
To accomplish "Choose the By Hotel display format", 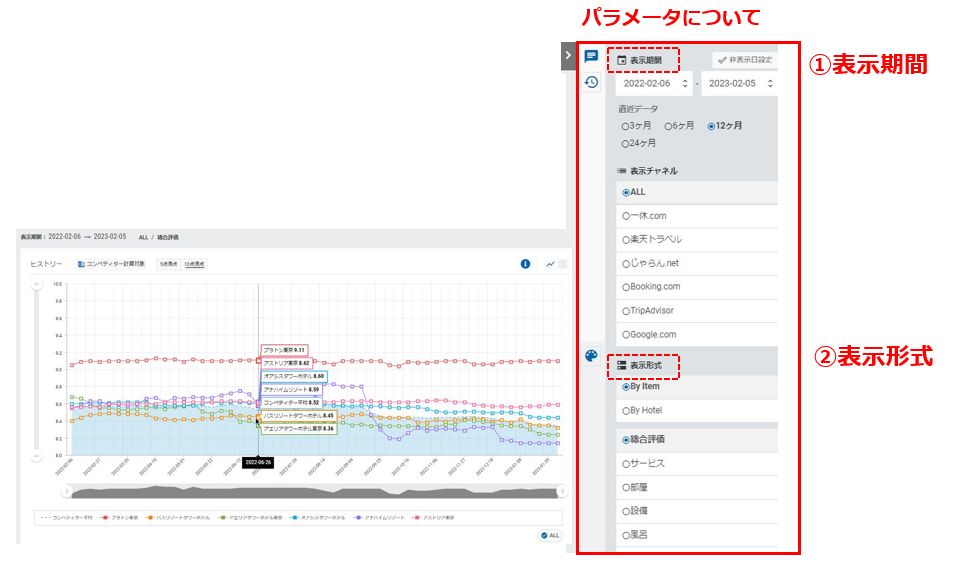I will 626,411.
